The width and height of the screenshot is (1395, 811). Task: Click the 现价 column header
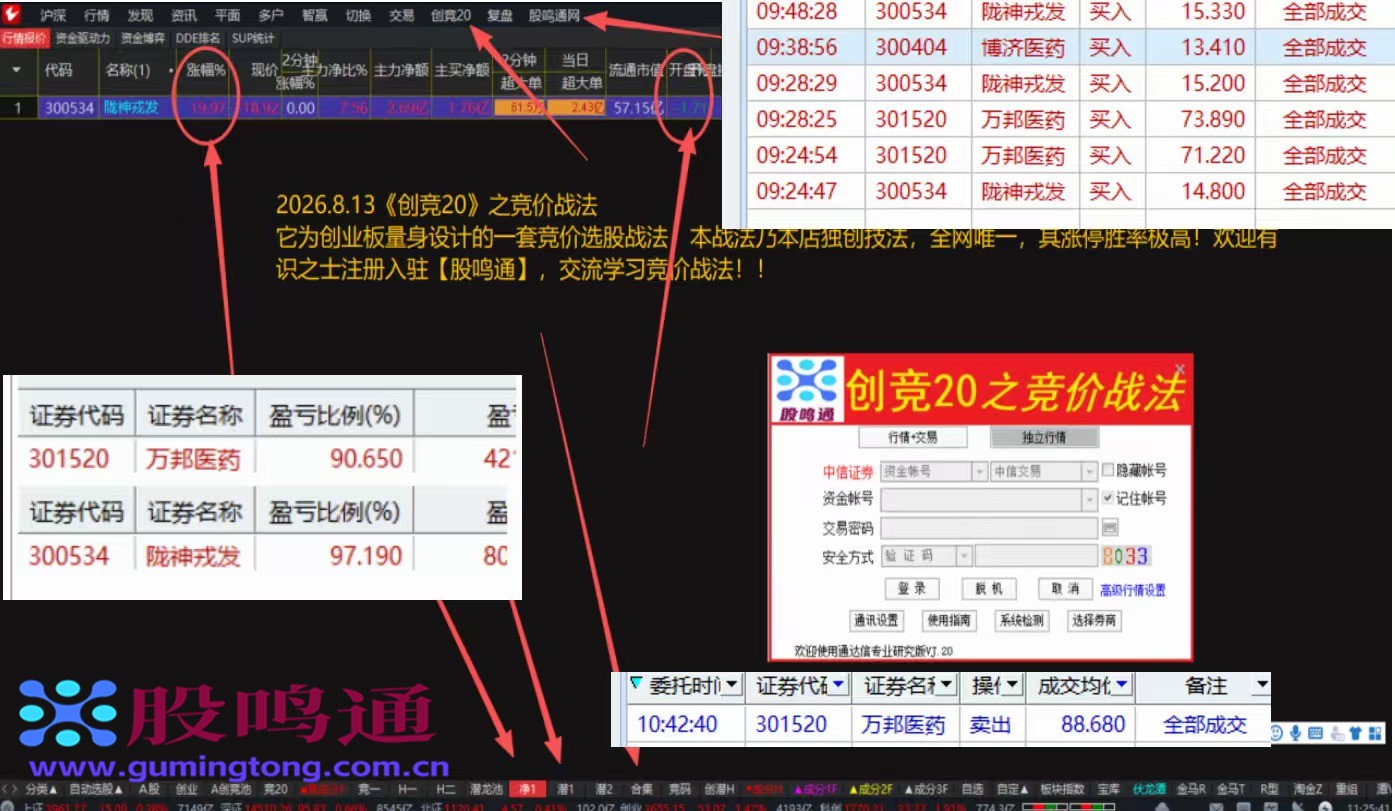[x=264, y=71]
